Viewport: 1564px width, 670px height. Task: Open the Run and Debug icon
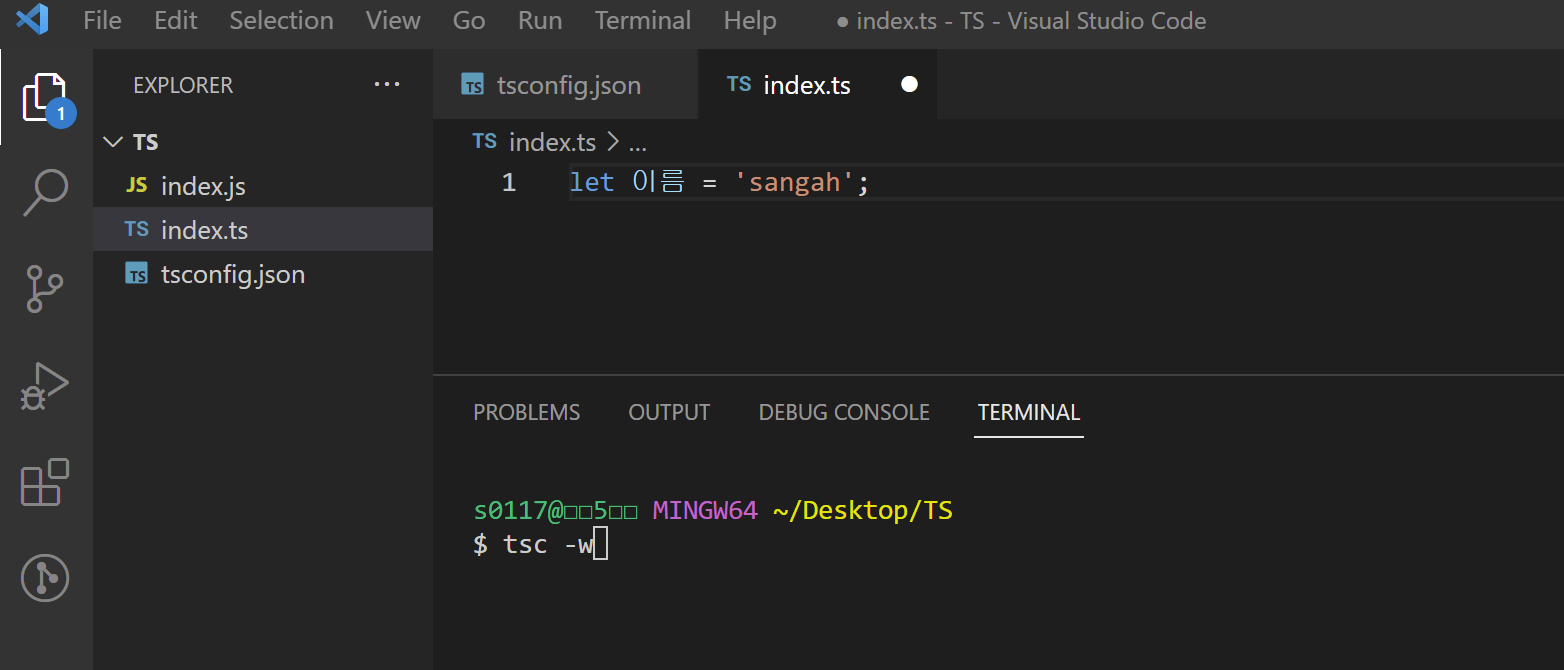(45, 385)
